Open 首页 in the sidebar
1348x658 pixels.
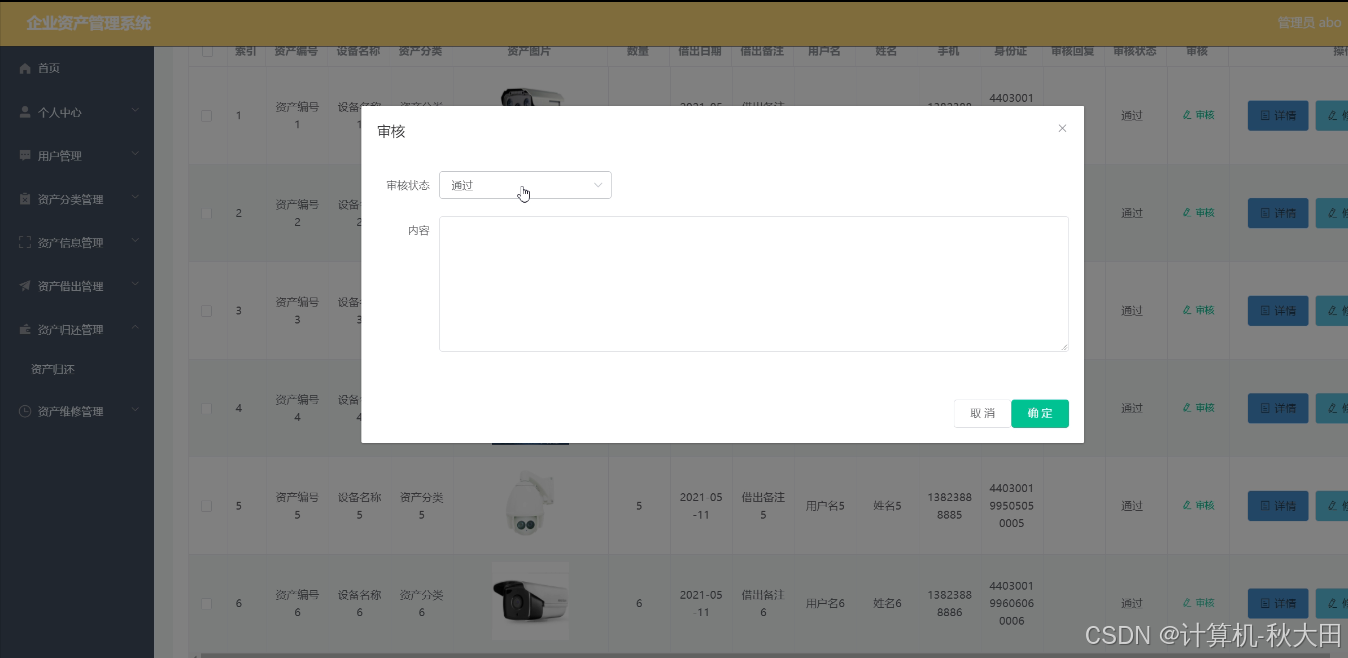(x=77, y=68)
